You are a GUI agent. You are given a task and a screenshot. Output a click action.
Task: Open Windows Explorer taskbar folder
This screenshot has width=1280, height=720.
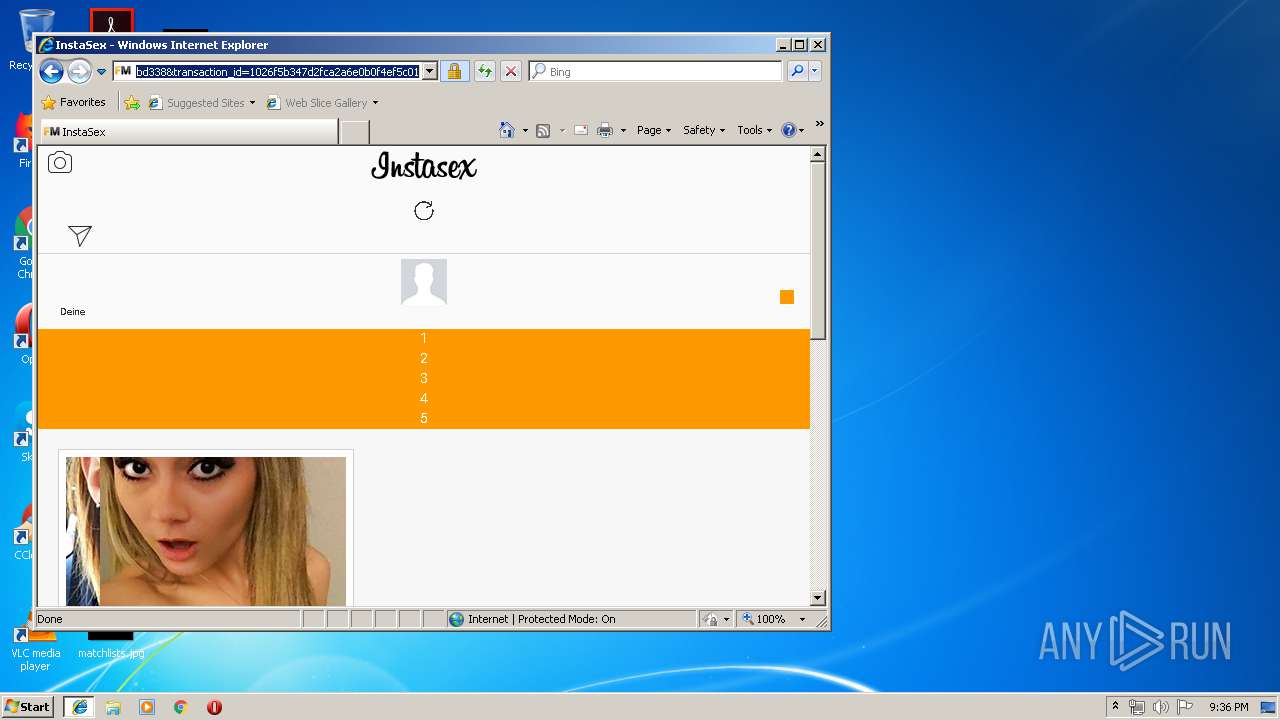pyautogui.click(x=113, y=707)
